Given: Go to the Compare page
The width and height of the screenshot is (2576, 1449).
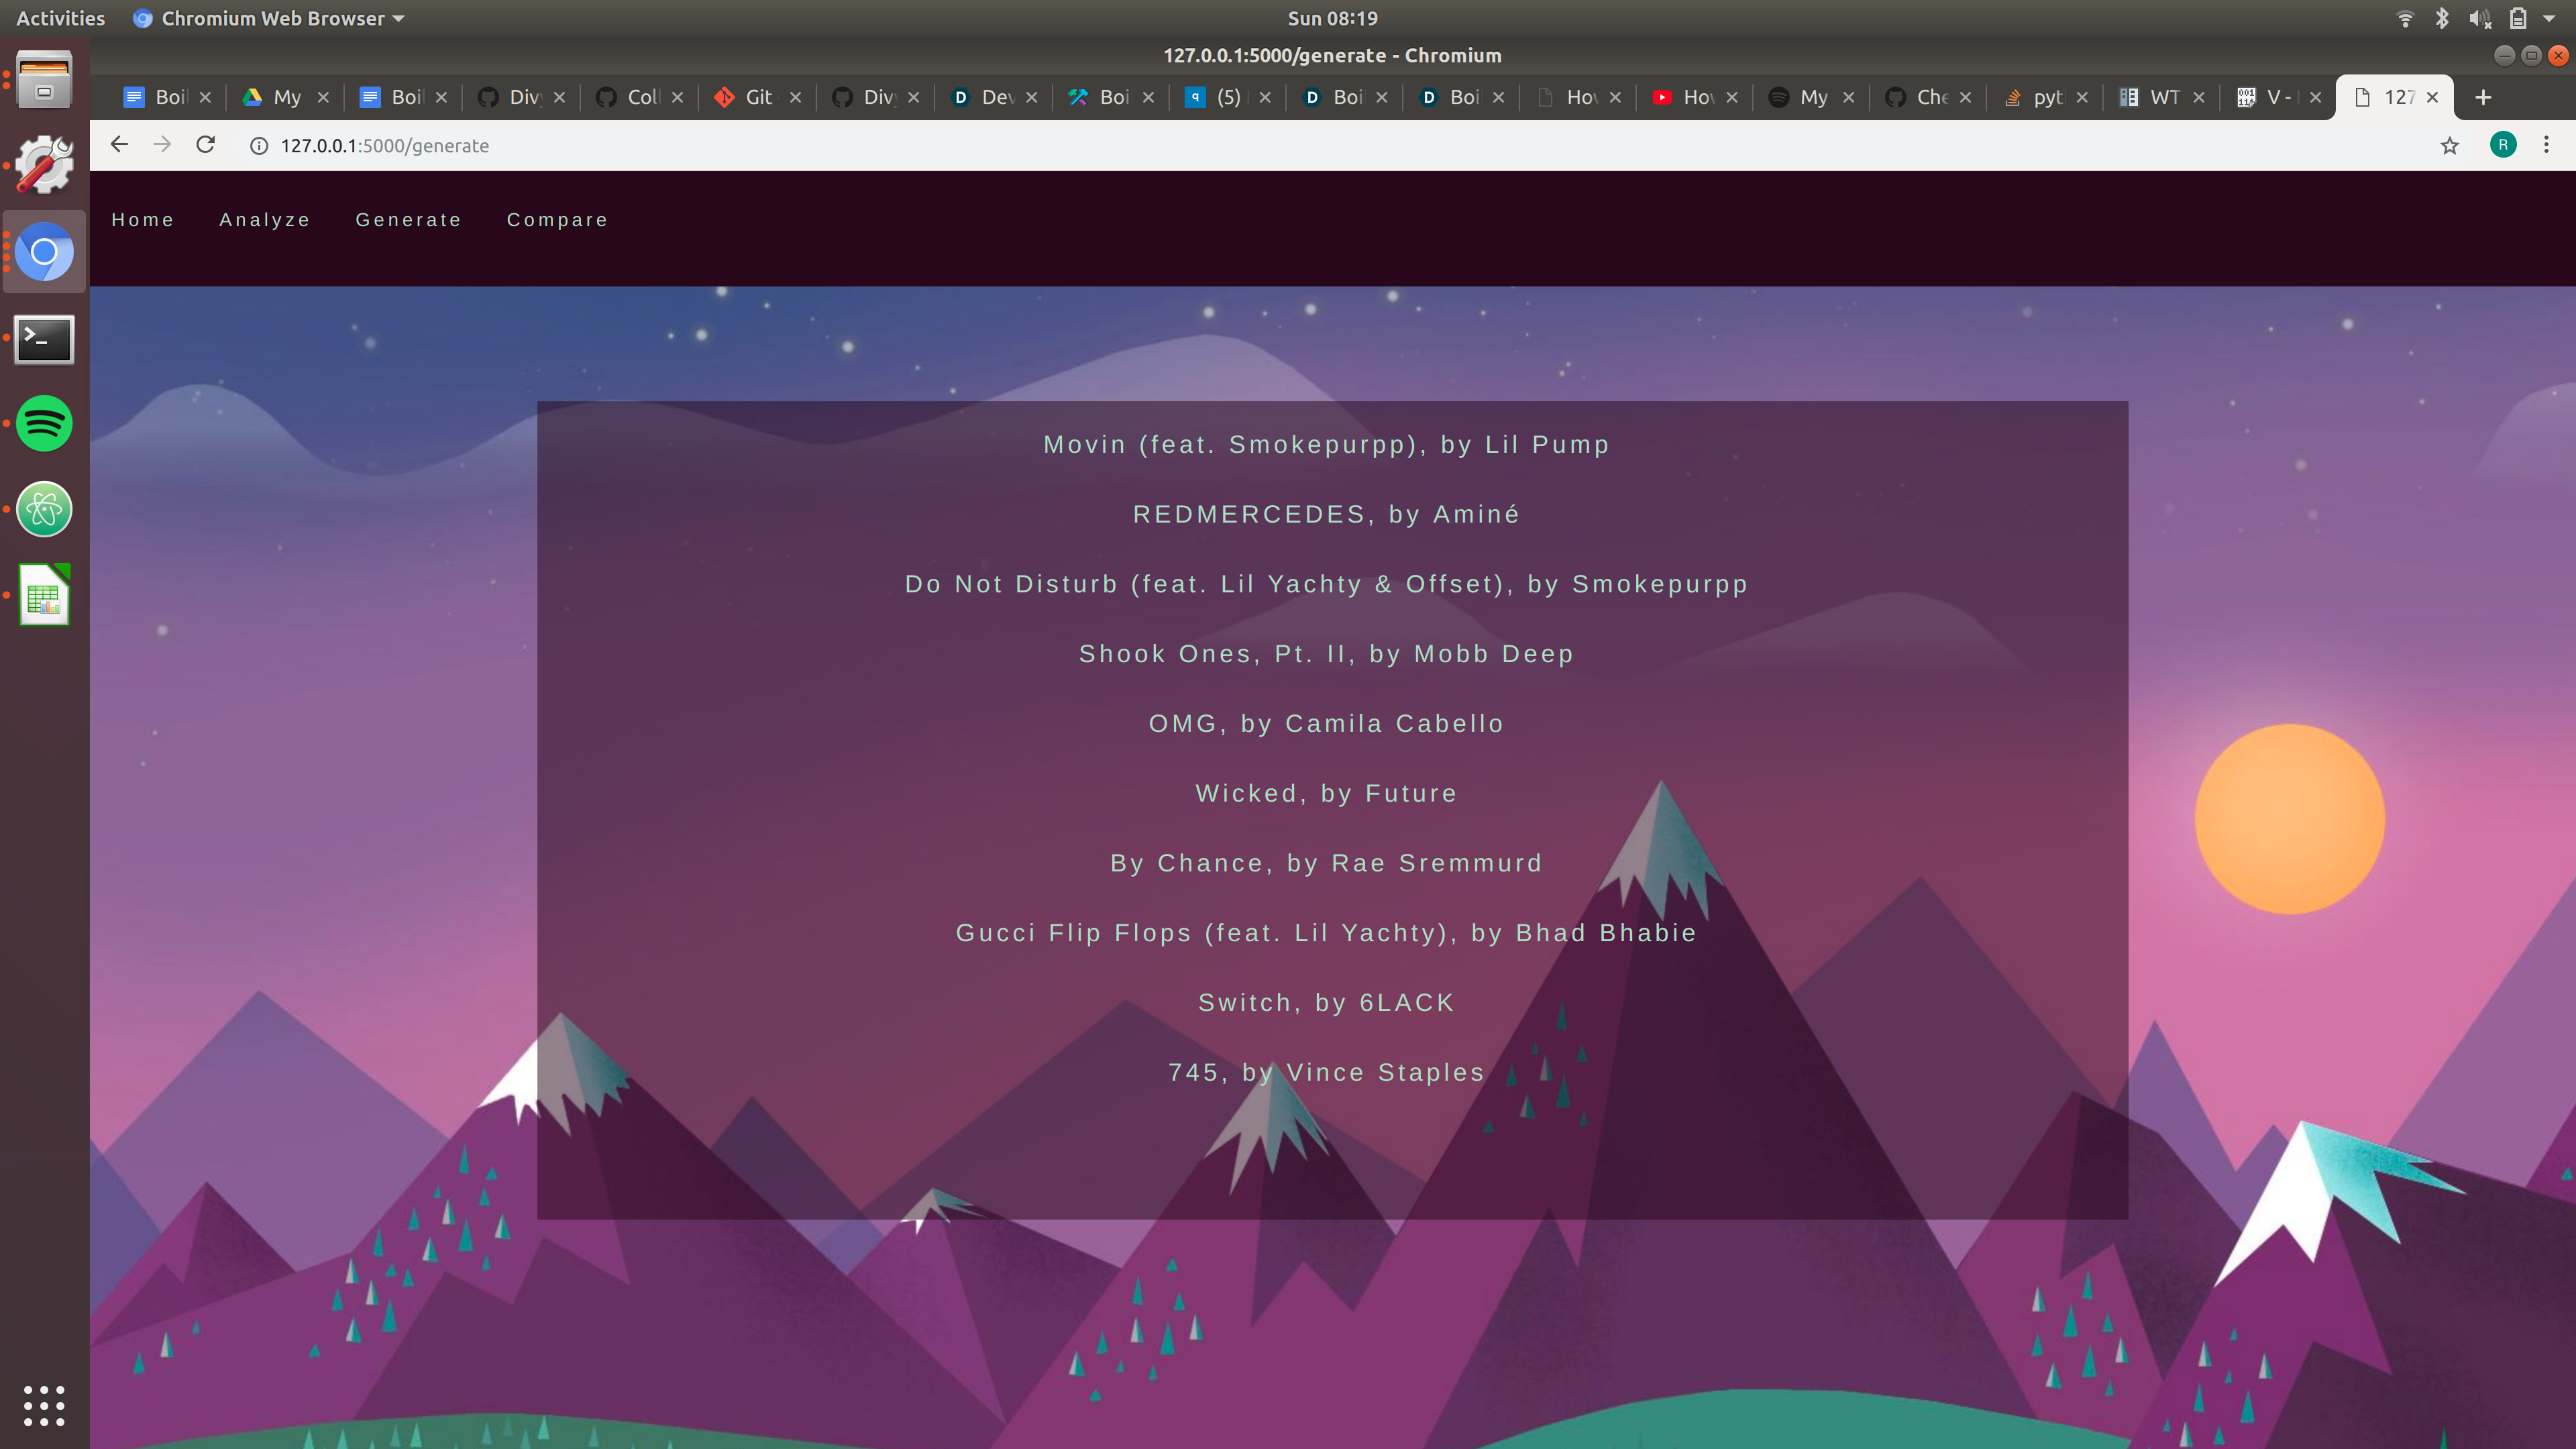Looking at the screenshot, I should click(557, 220).
